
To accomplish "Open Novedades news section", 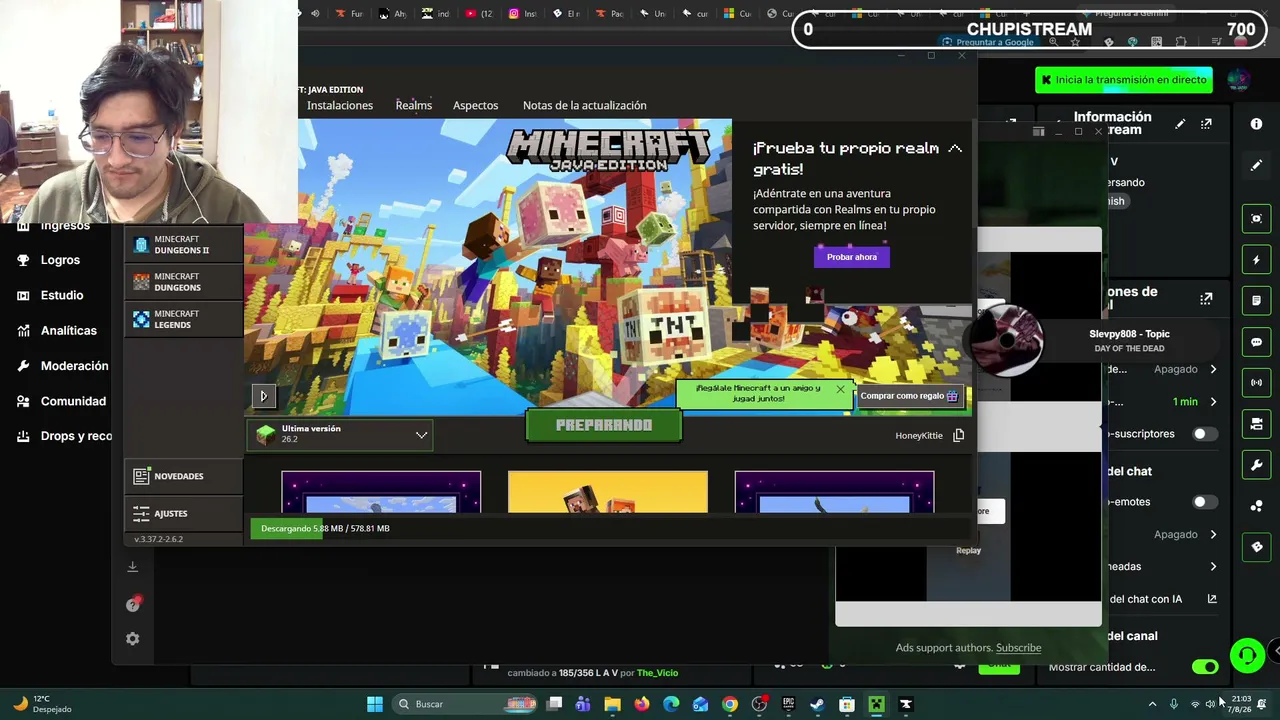I will click(x=183, y=476).
